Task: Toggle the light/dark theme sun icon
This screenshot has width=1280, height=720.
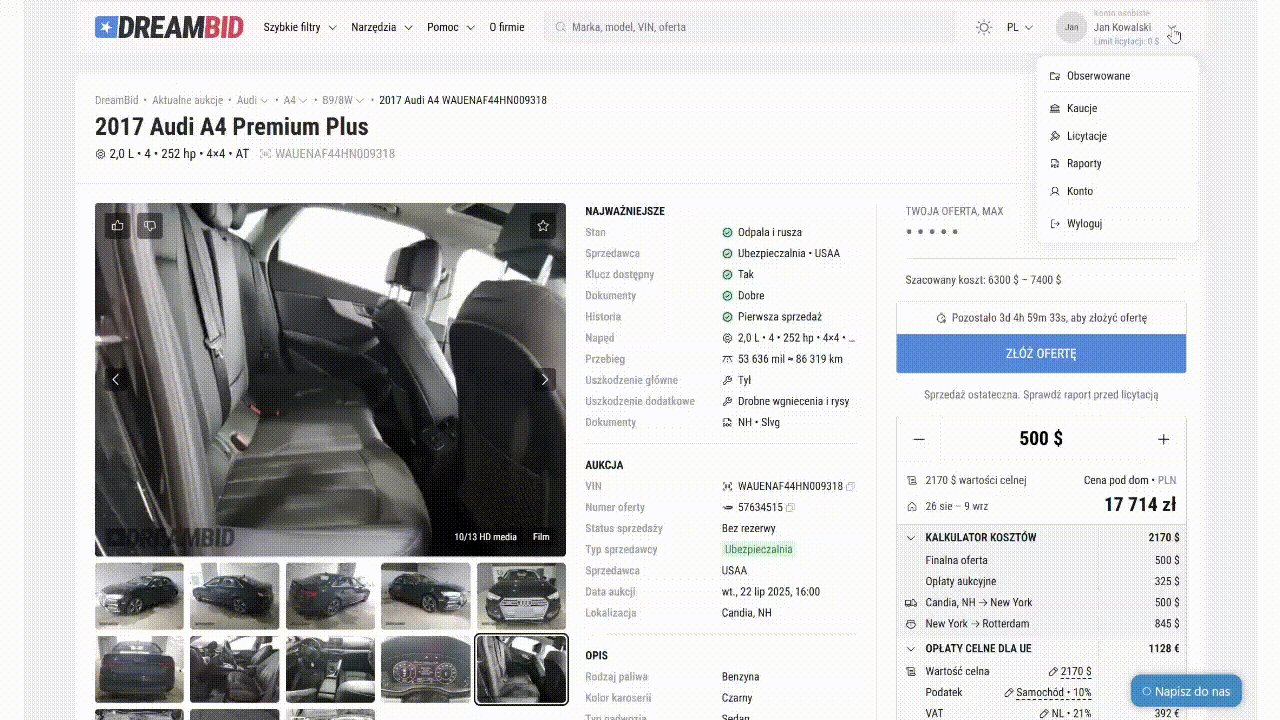Action: point(984,27)
